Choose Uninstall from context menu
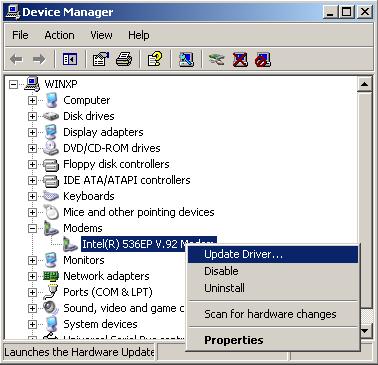 pyautogui.click(x=273, y=288)
